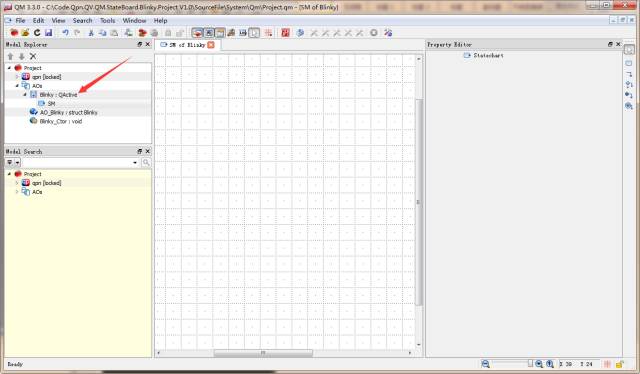Close the Model Search panel

coord(148,151)
